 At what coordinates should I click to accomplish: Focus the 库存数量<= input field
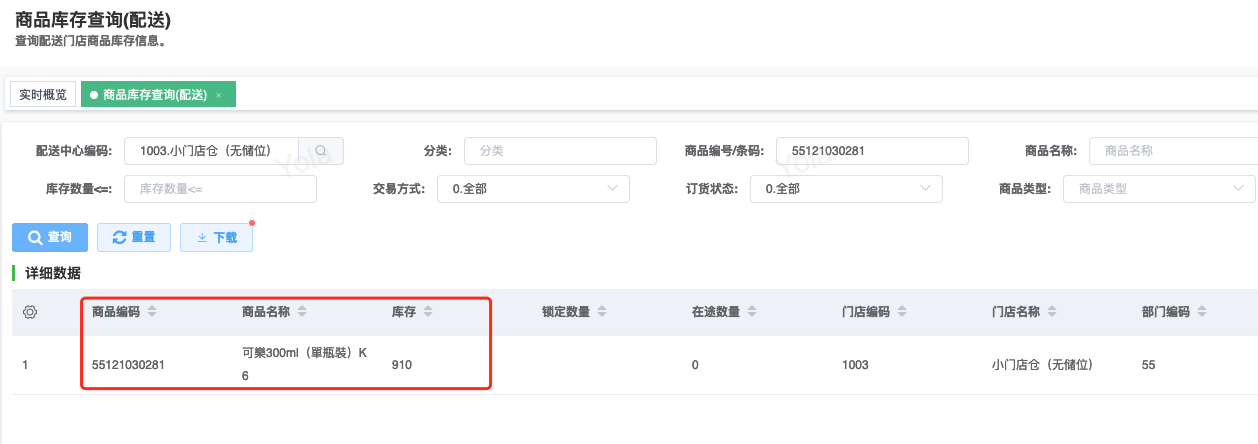[x=220, y=189]
